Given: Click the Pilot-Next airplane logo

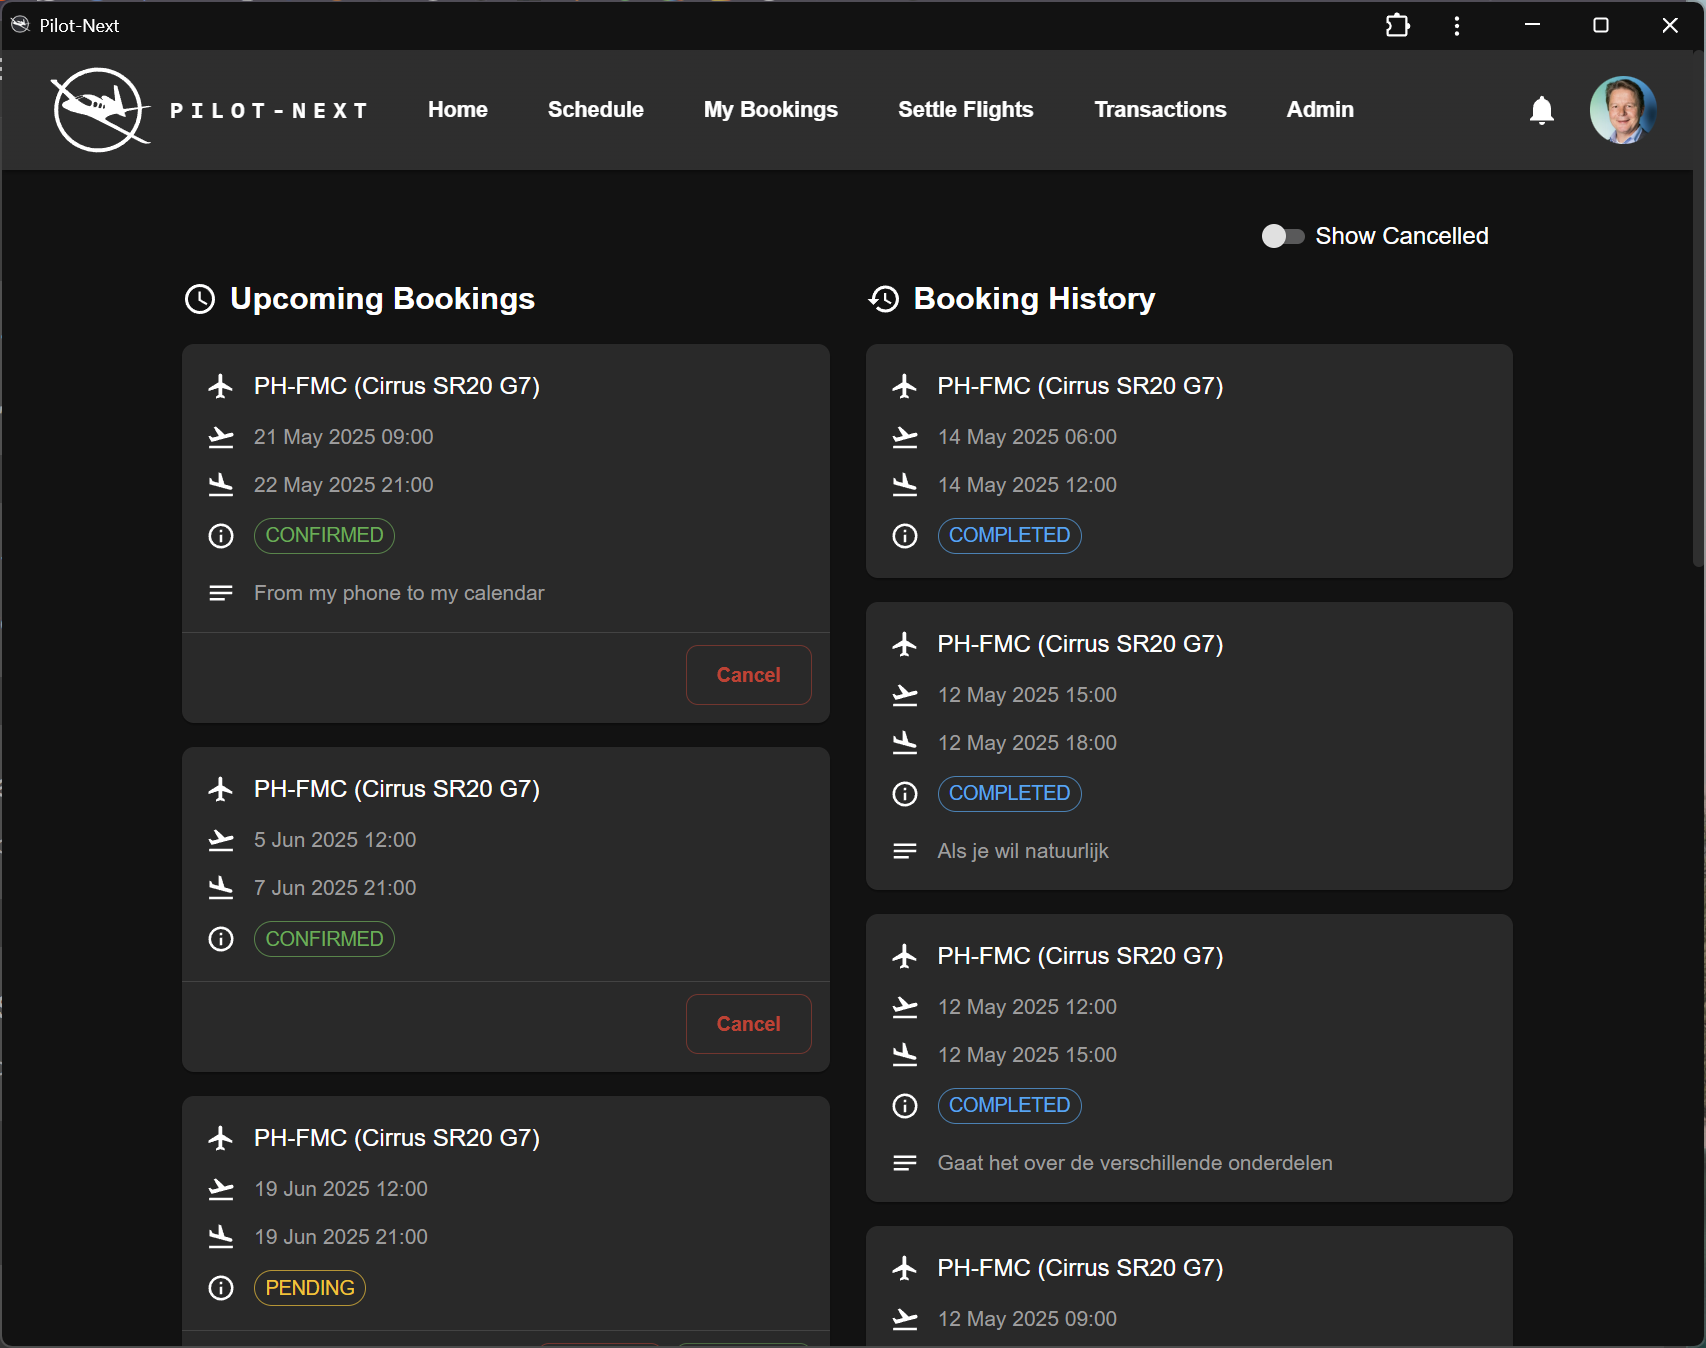Looking at the screenshot, I should tap(99, 110).
